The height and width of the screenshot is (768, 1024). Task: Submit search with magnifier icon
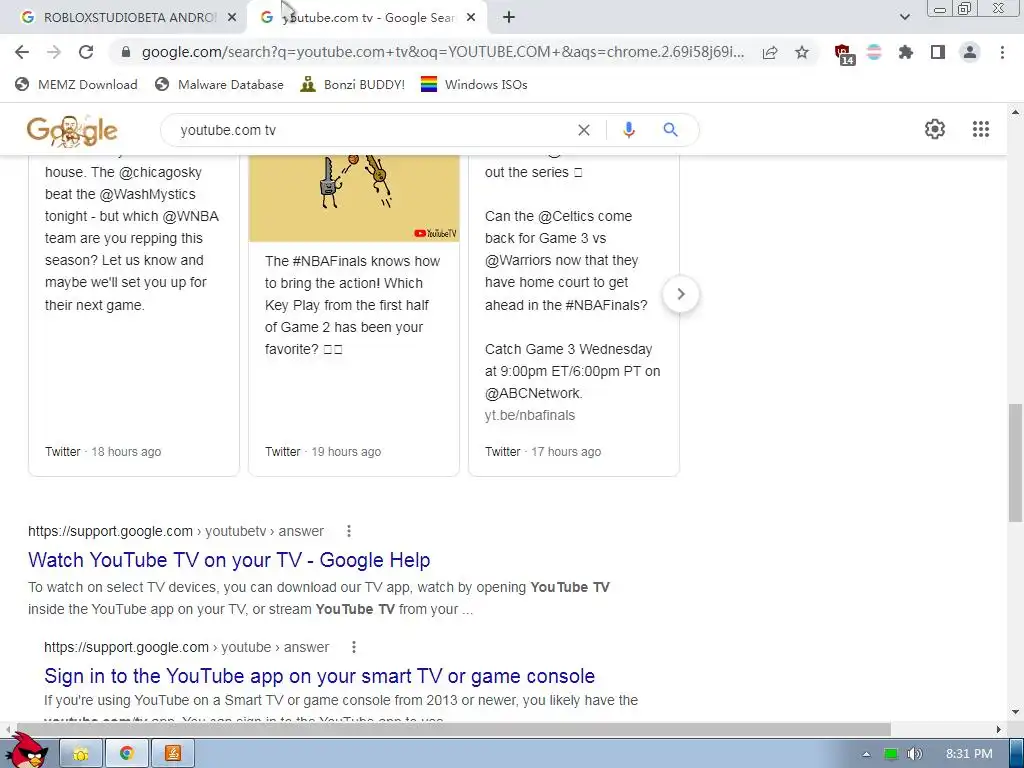[670, 130]
